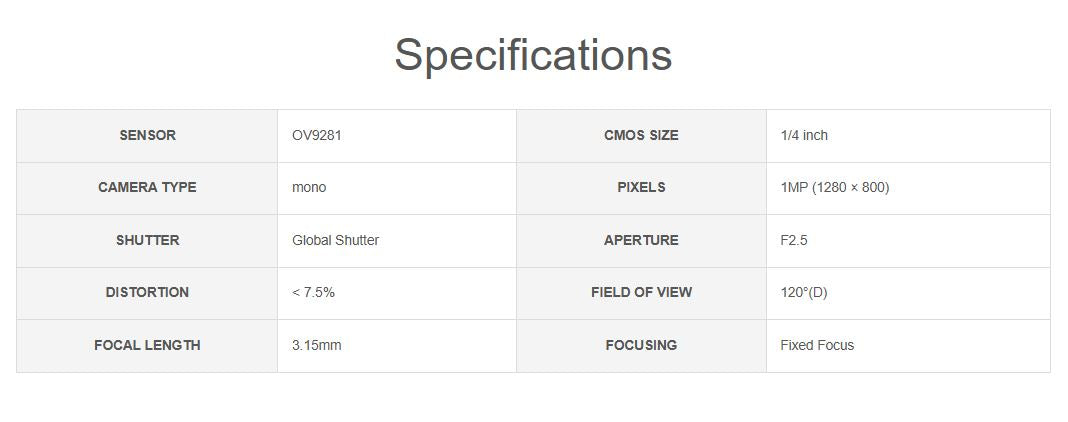
Task: Click the Fixed Focus value
Action: pyautogui.click(x=817, y=345)
